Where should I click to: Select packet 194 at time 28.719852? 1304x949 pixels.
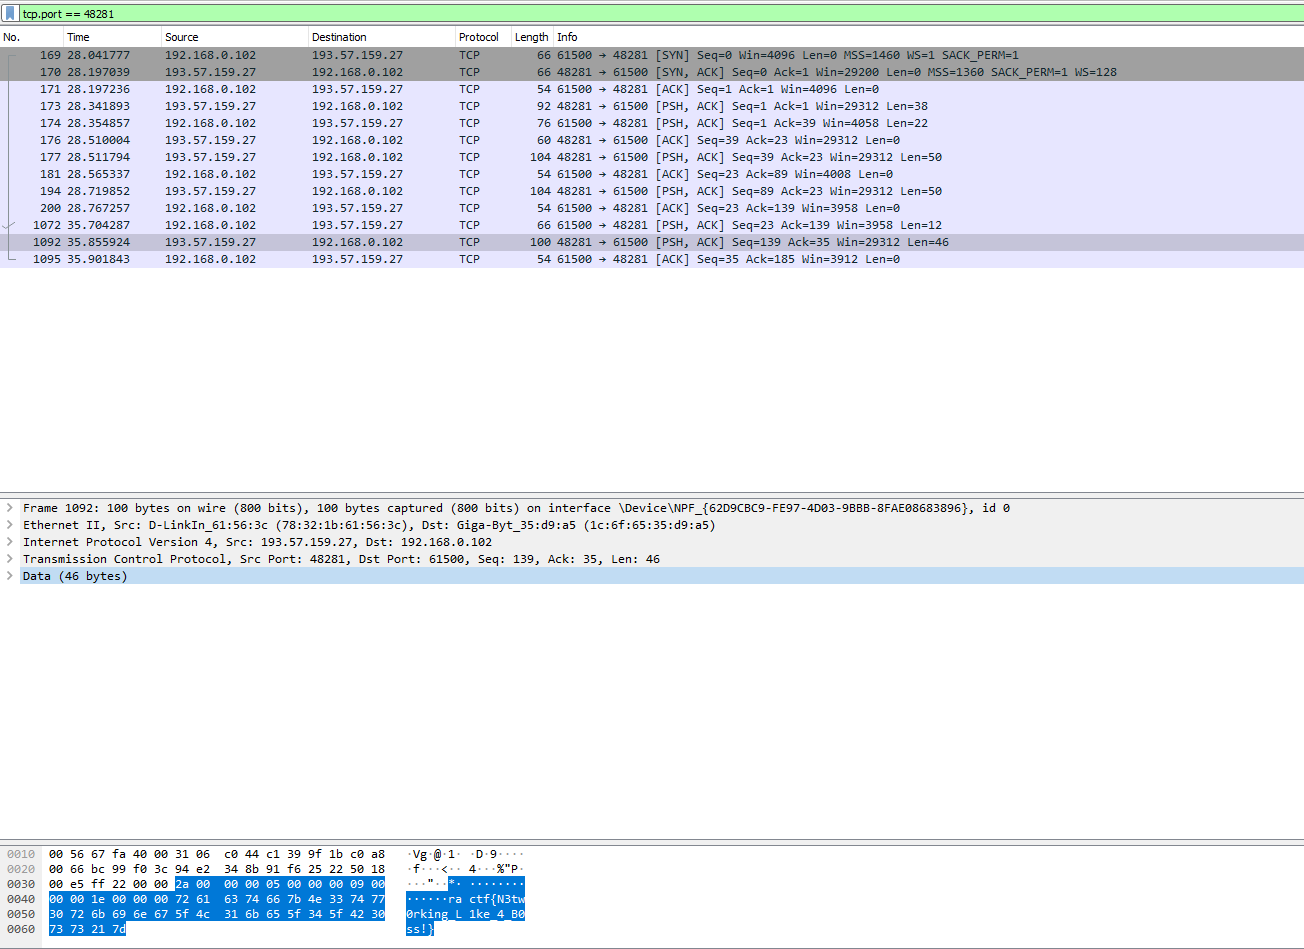click(x=652, y=191)
